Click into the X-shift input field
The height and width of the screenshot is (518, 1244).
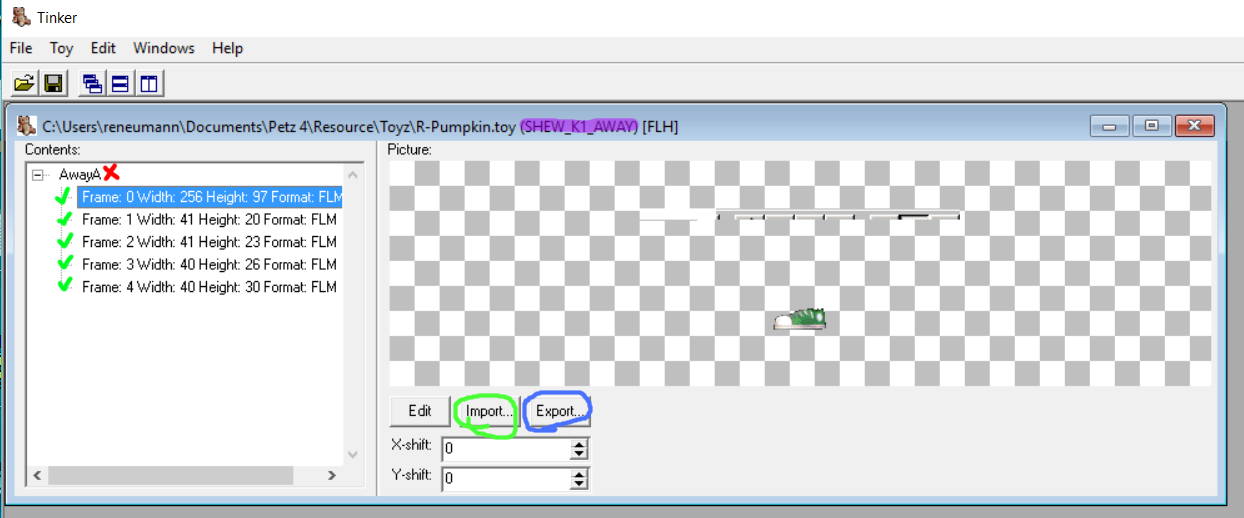pos(506,449)
